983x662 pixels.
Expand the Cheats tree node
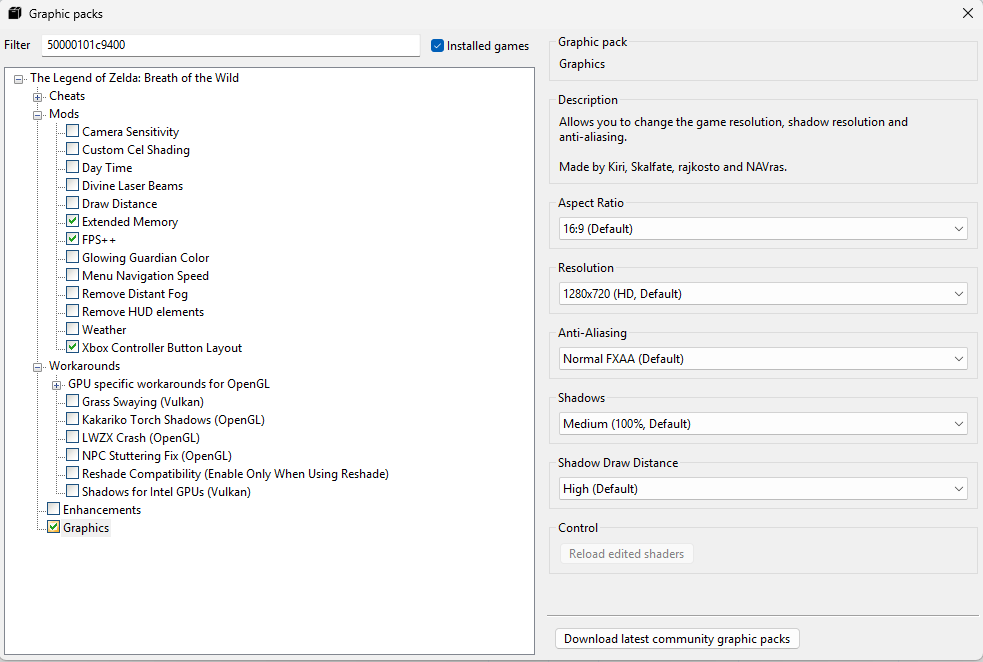38,97
